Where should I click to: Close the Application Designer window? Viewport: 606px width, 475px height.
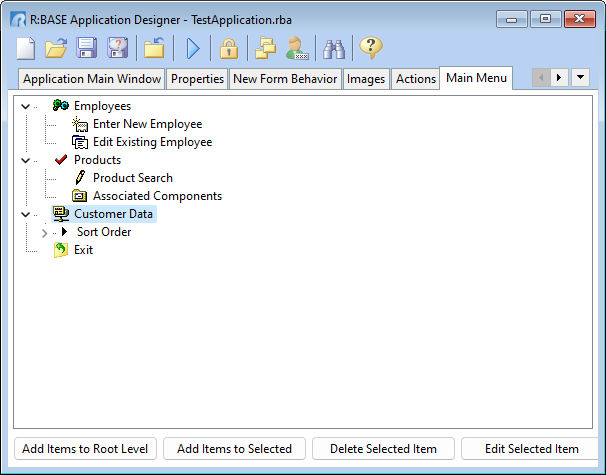click(x=580, y=19)
